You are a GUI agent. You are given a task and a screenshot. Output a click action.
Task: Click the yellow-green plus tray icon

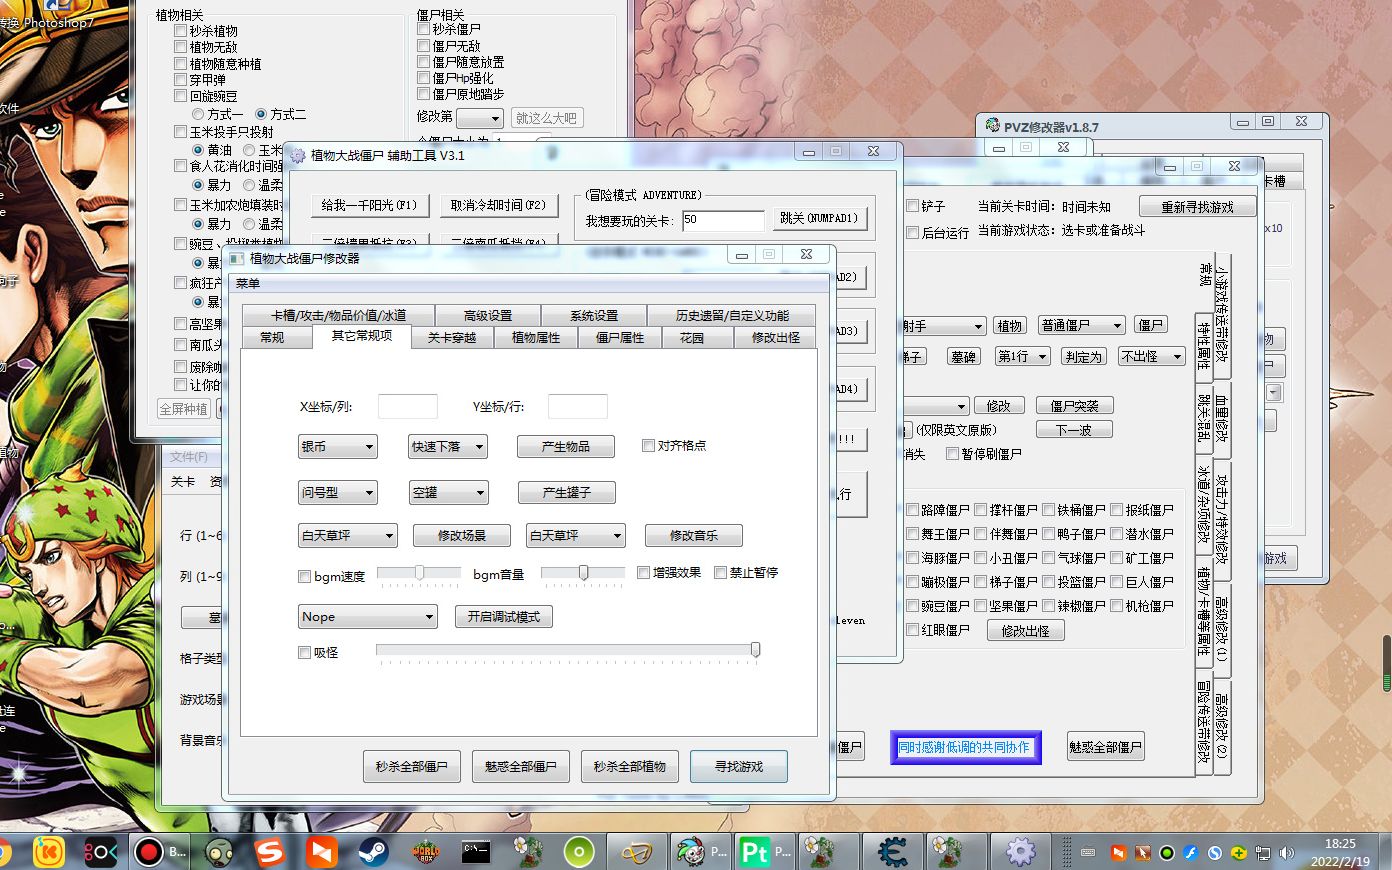pos(1238,853)
